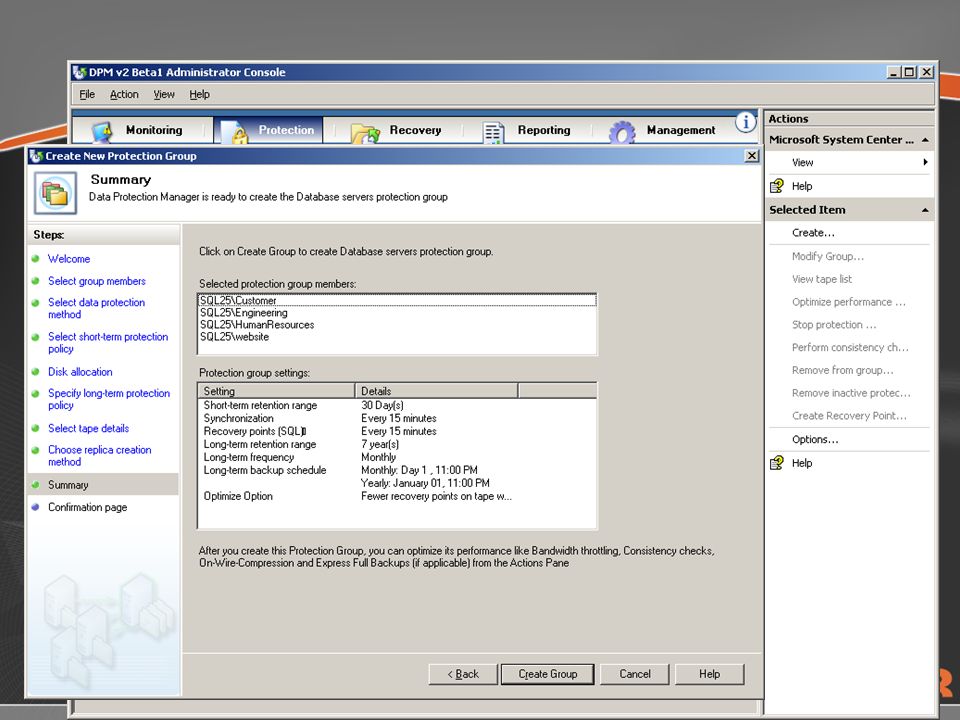This screenshot has width=960, height=720.
Task: Go to the Welcome step
Action: coord(69,259)
